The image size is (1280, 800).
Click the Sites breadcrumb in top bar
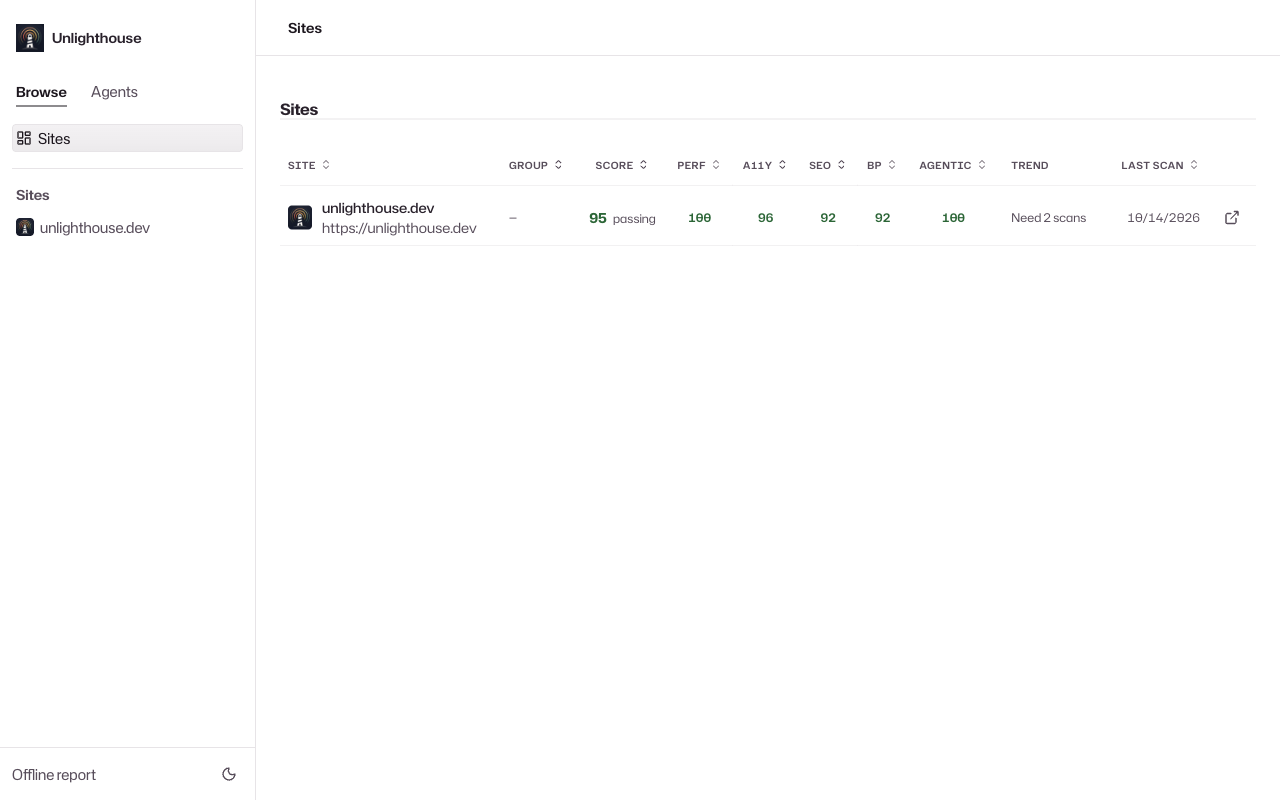point(305,28)
